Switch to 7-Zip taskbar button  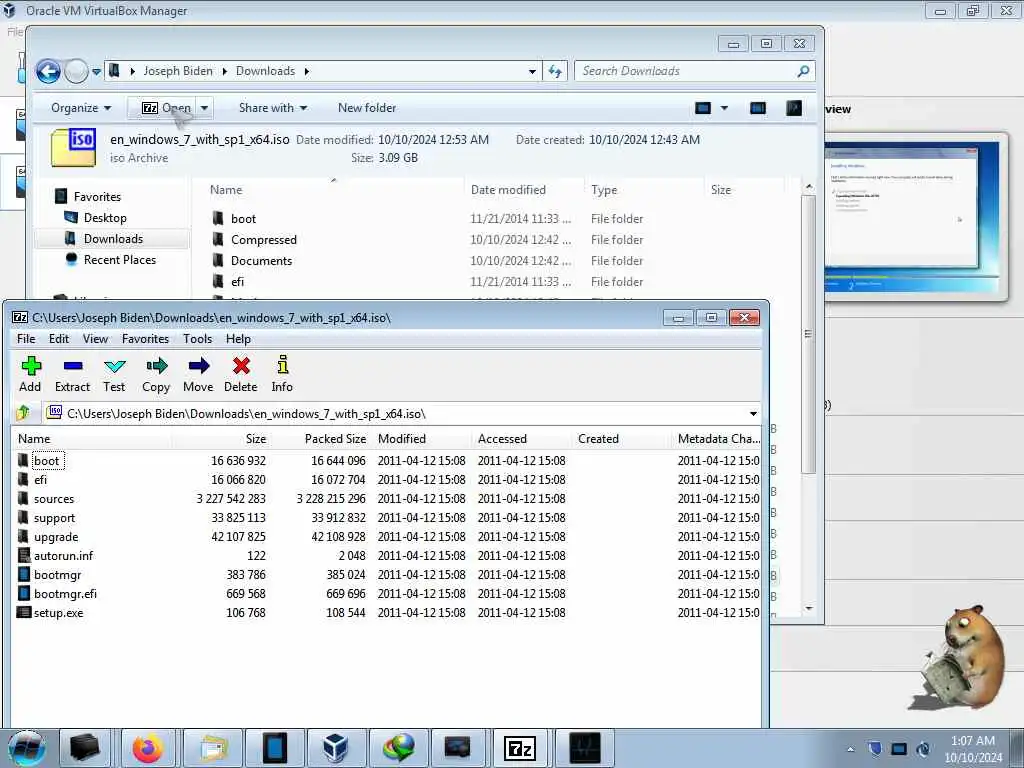tap(520, 748)
